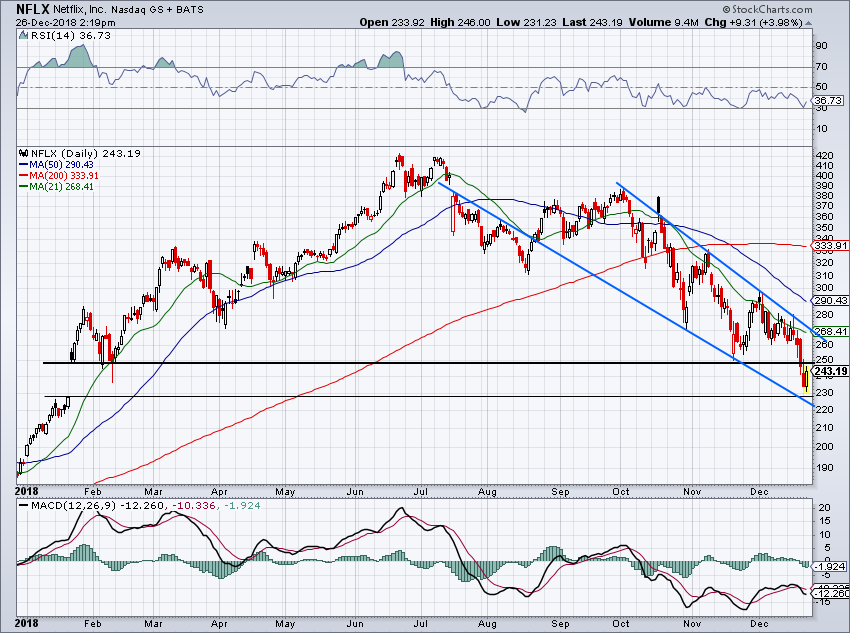850x633 pixels.
Task: Click the green up-arrow change indicator
Action: pyautogui.click(x=808, y=23)
